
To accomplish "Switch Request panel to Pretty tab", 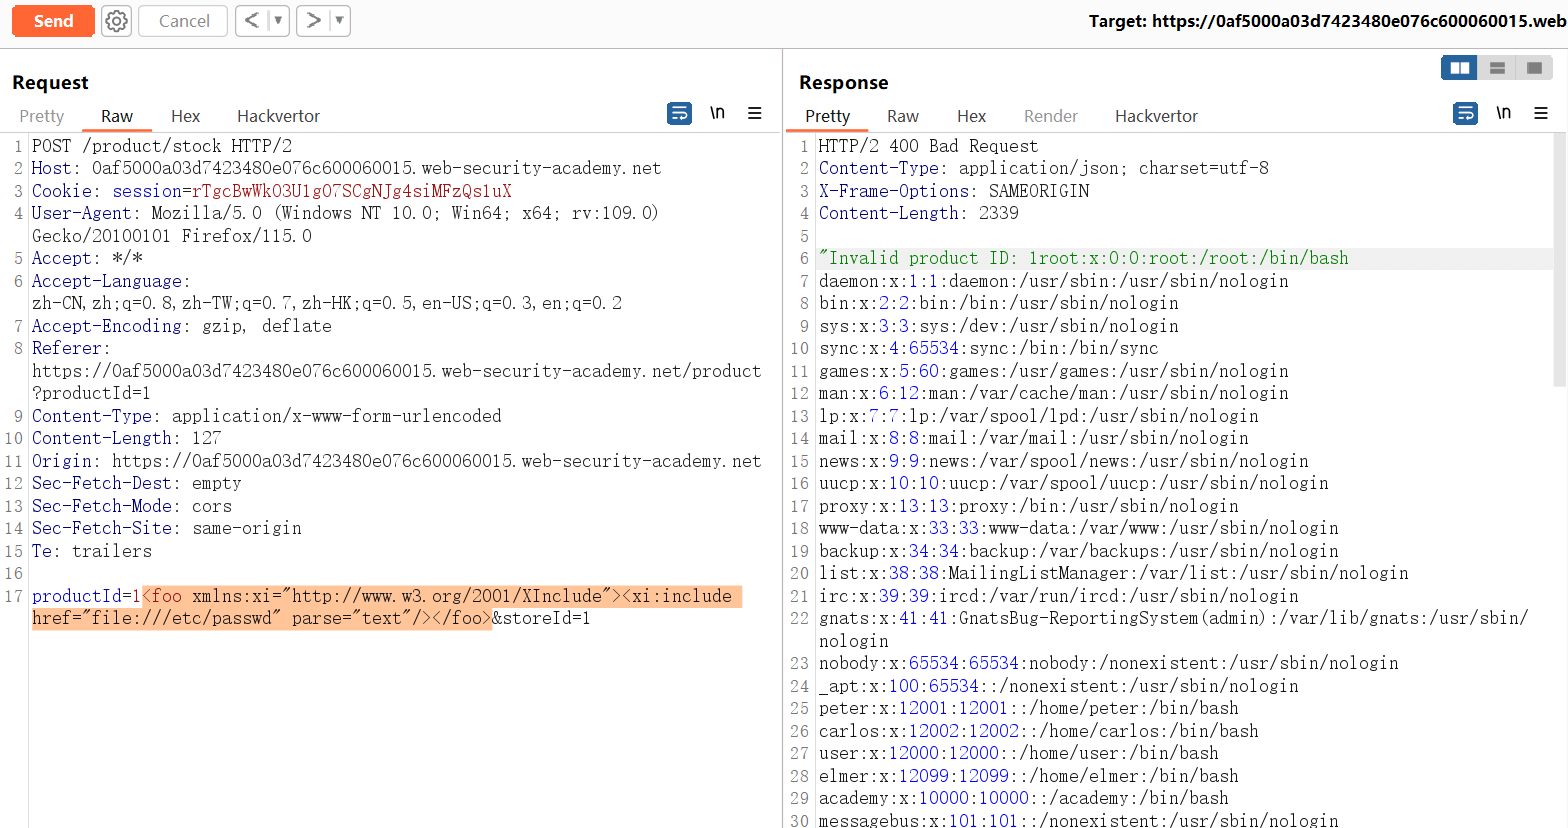I will pyautogui.click(x=42, y=116).
